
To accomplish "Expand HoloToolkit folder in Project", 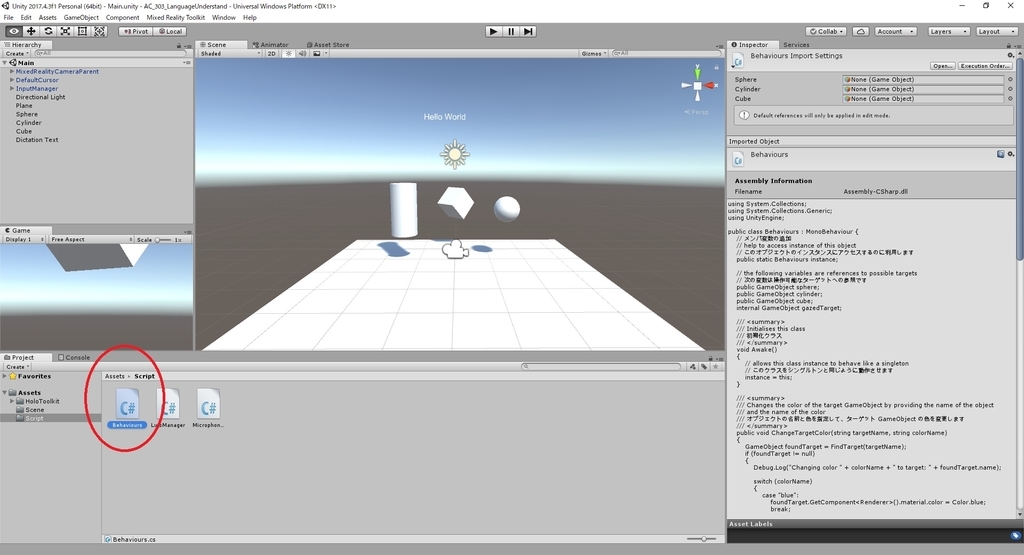I will [x=12, y=402].
